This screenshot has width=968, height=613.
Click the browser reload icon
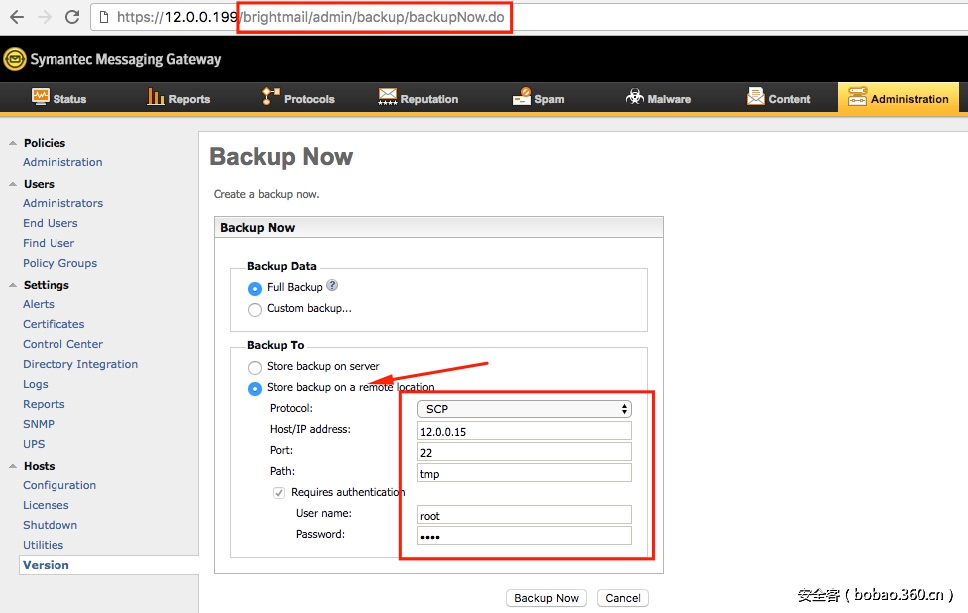(72, 17)
